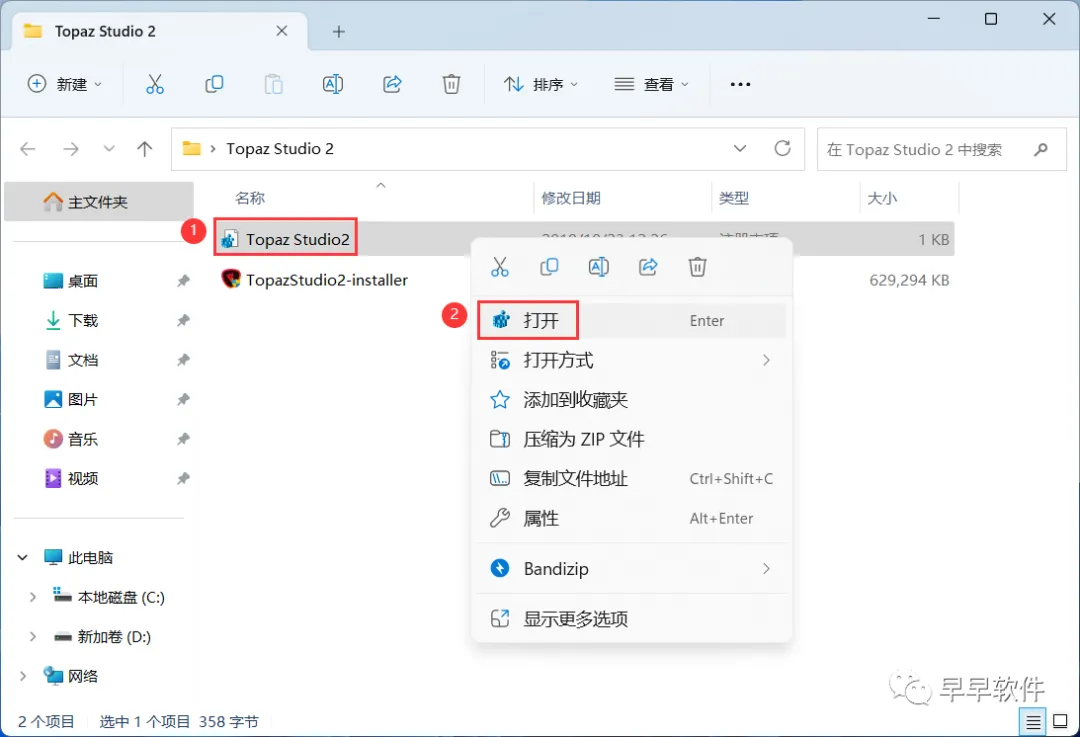
Task: Select 添加到收藏夹 from context menu
Action: point(632,399)
